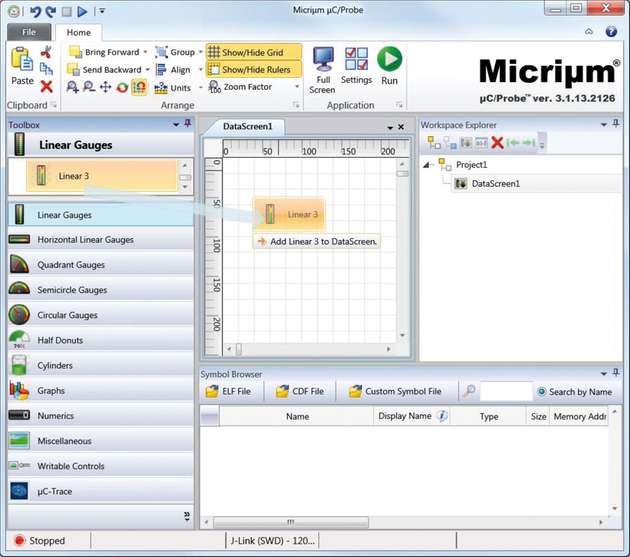The height and width of the screenshot is (557, 630).
Task: Click second Workspace Explorer toolbar icon
Action: point(450,143)
